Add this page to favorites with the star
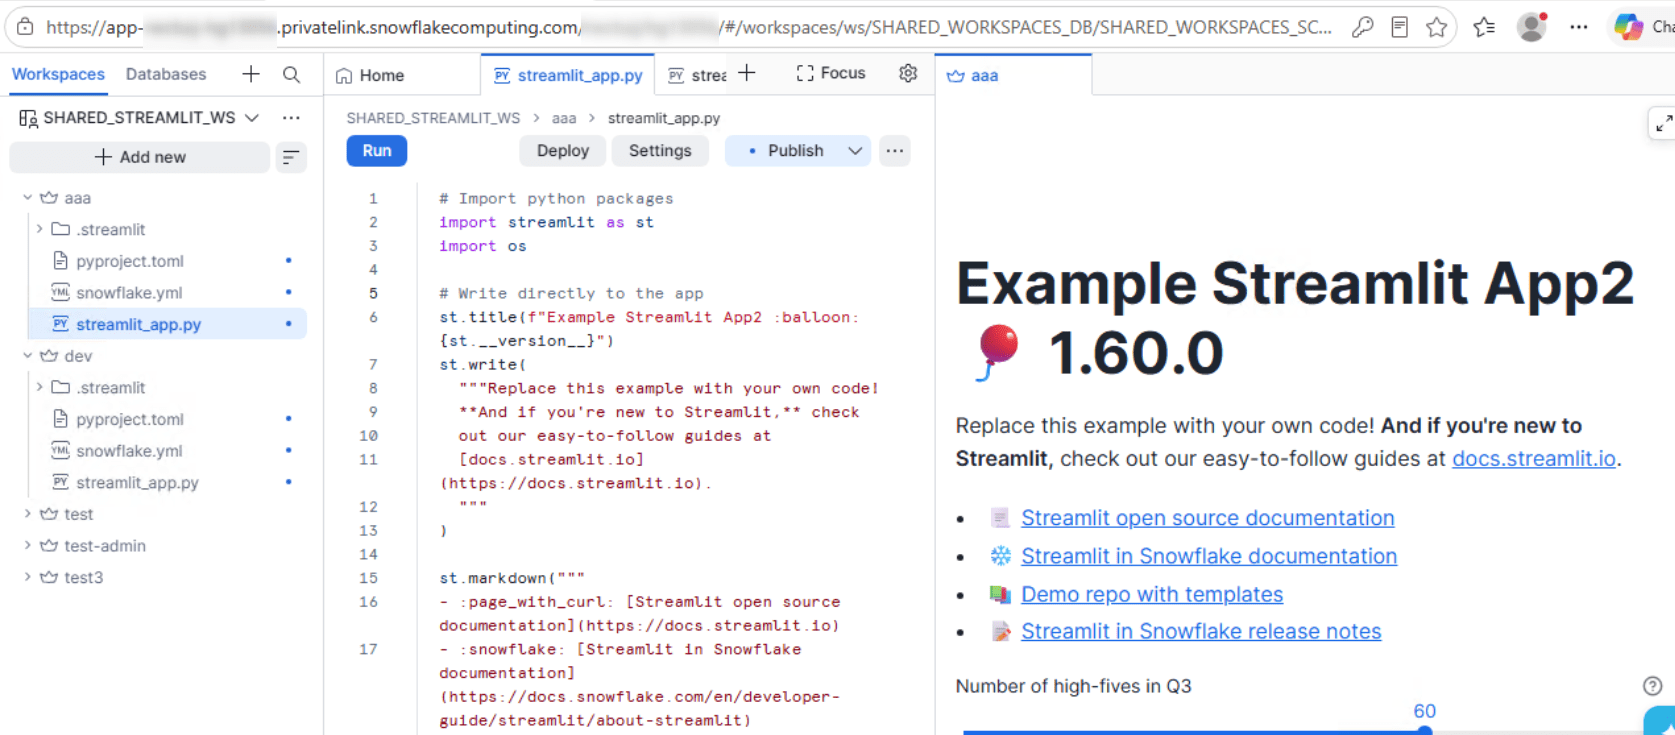The height and width of the screenshot is (735, 1675). pos(1437,27)
